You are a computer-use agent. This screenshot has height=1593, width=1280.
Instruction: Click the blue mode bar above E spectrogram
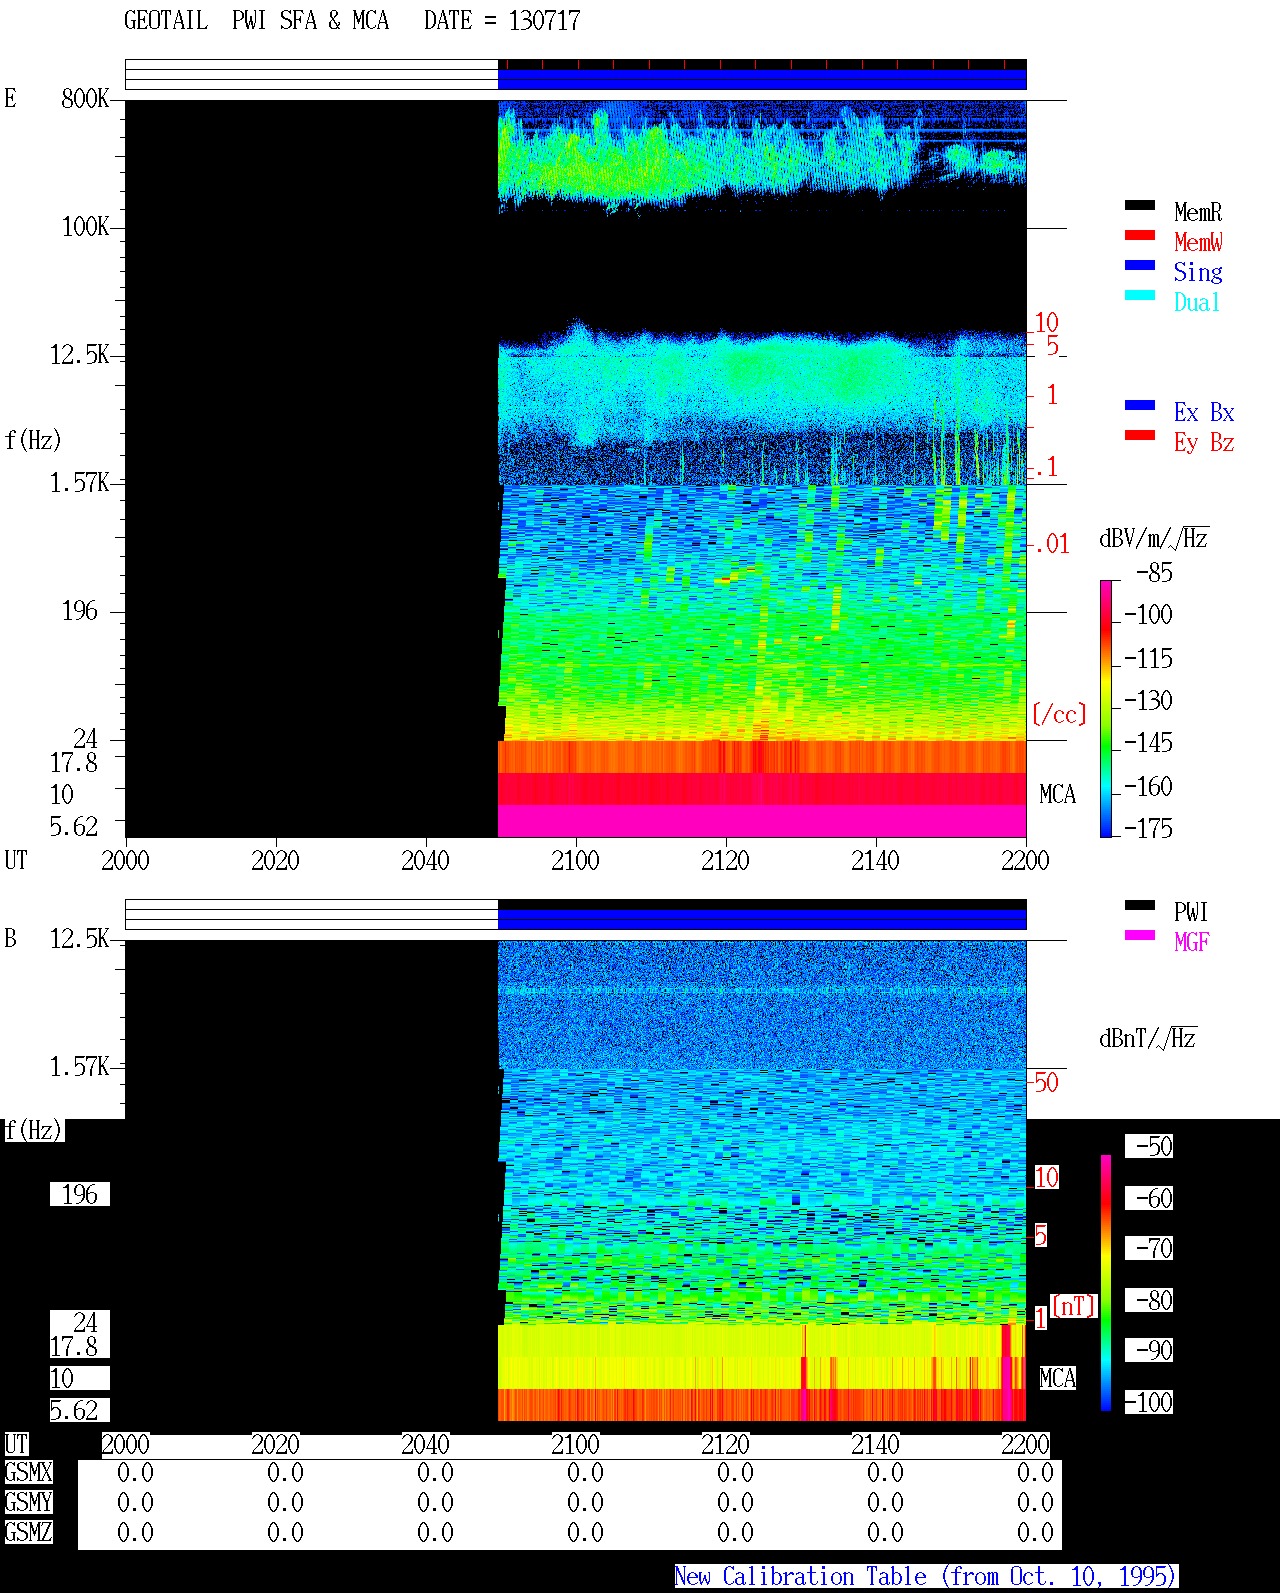(762, 79)
